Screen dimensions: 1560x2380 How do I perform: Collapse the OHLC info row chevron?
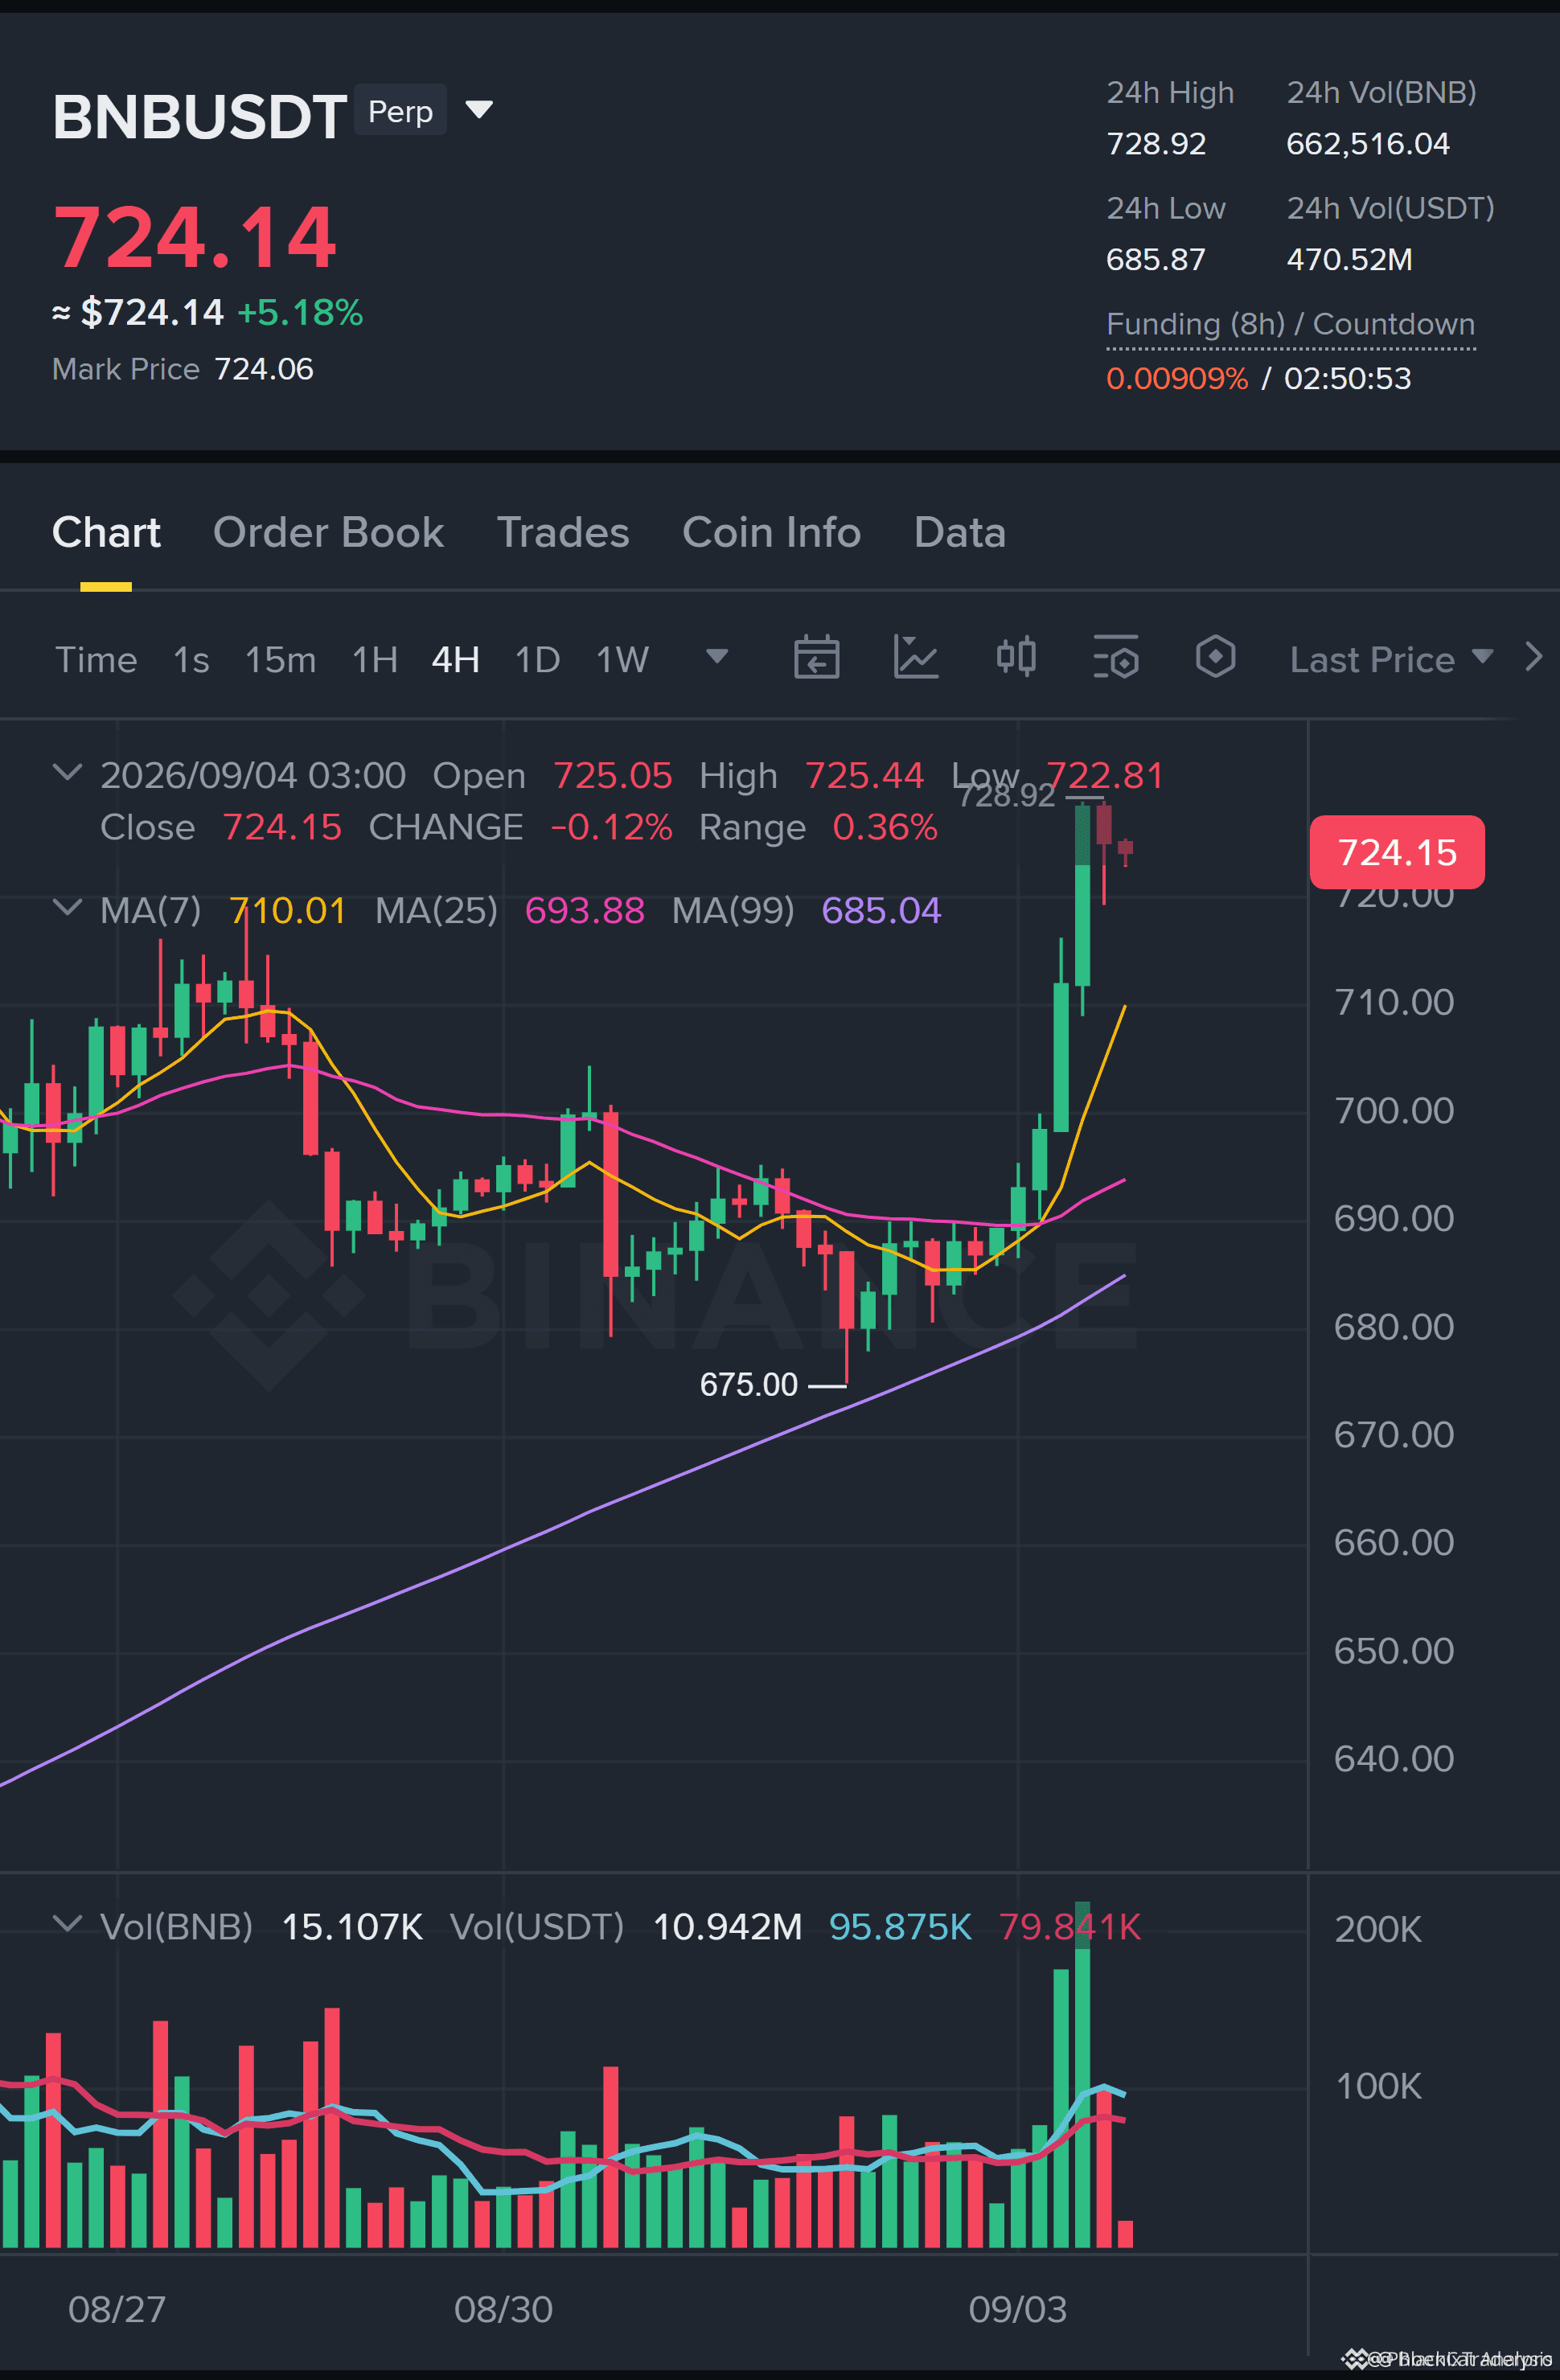point(66,773)
